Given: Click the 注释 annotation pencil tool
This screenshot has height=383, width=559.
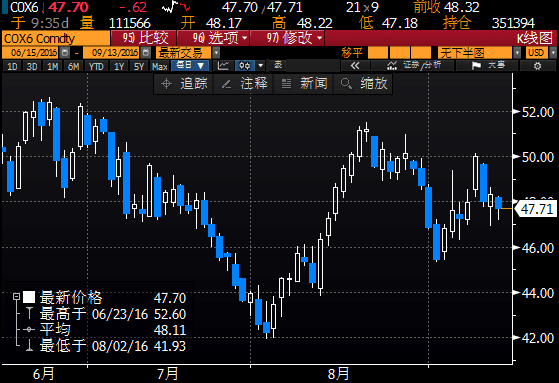Looking at the screenshot, I should (x=243, y=84).
